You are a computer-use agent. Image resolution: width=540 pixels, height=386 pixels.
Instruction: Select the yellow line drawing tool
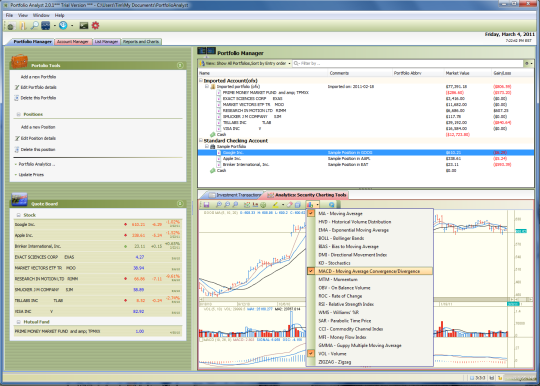point(275,205)
